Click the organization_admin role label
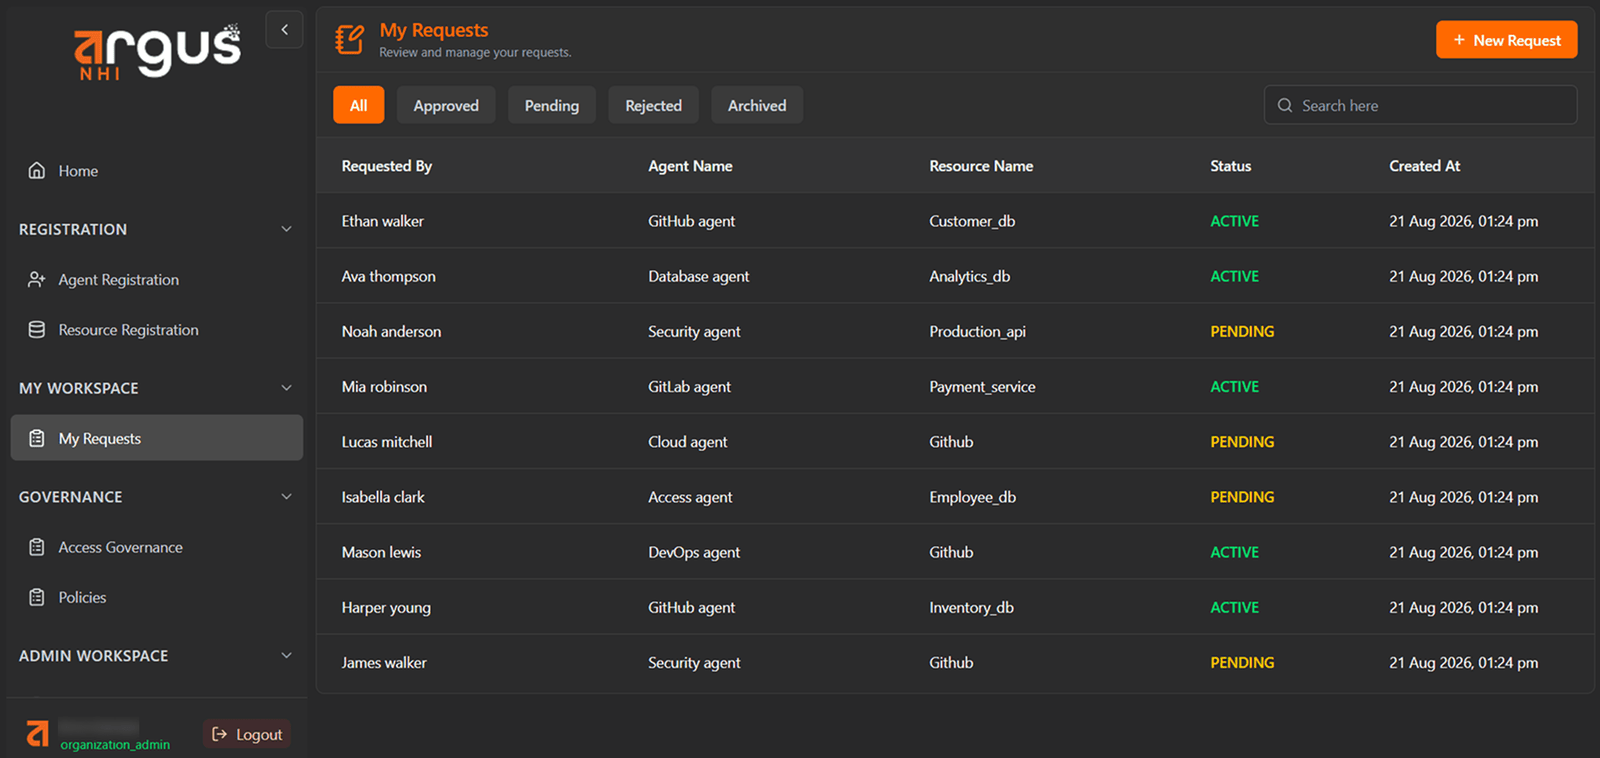This screenshot has height=758, width=1600. coord(115,745)
